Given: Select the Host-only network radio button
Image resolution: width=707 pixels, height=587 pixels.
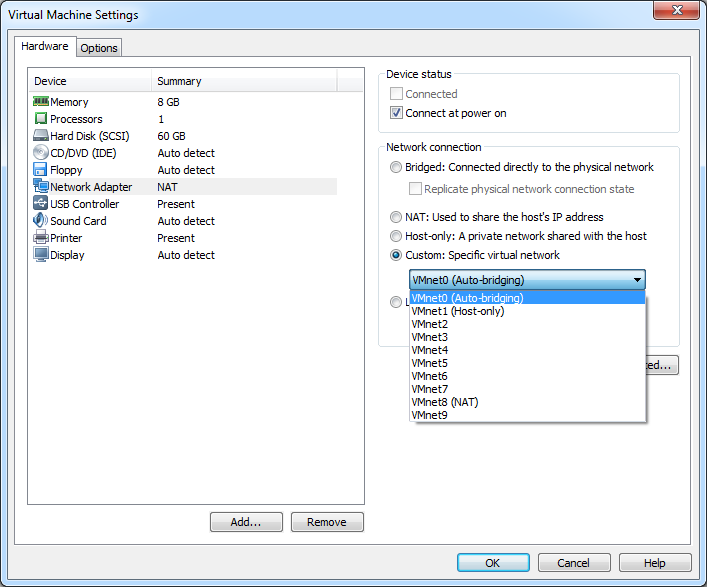Looking at the screenshot, I should (397, 236).
